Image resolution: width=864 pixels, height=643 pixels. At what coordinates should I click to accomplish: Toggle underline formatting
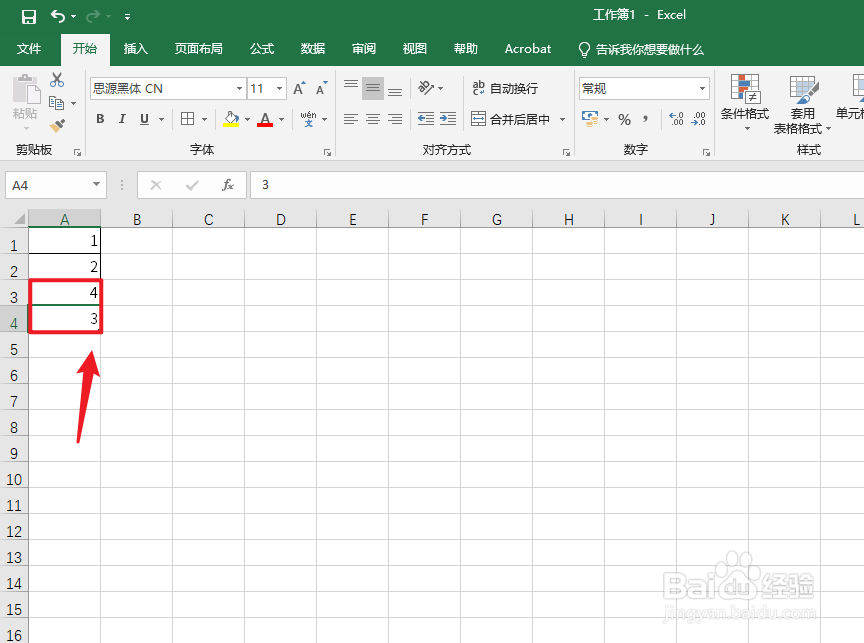tap(143, 119)
